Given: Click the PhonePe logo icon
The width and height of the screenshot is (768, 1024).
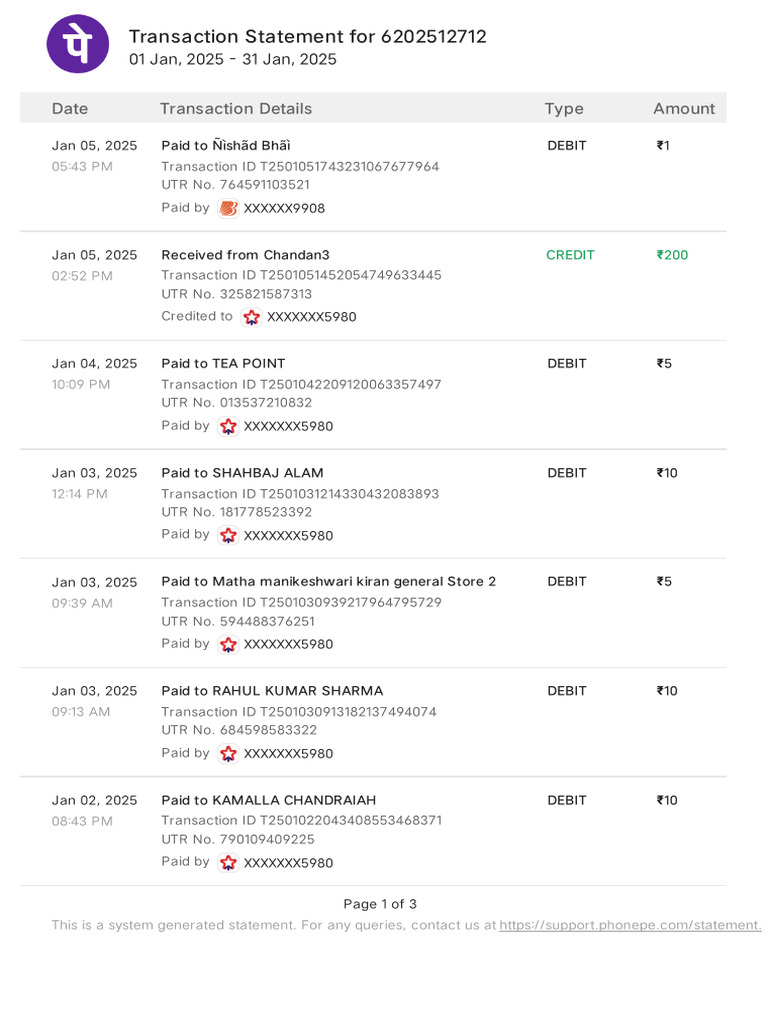Looking at the screenshot, I should [x=78, y=45].
